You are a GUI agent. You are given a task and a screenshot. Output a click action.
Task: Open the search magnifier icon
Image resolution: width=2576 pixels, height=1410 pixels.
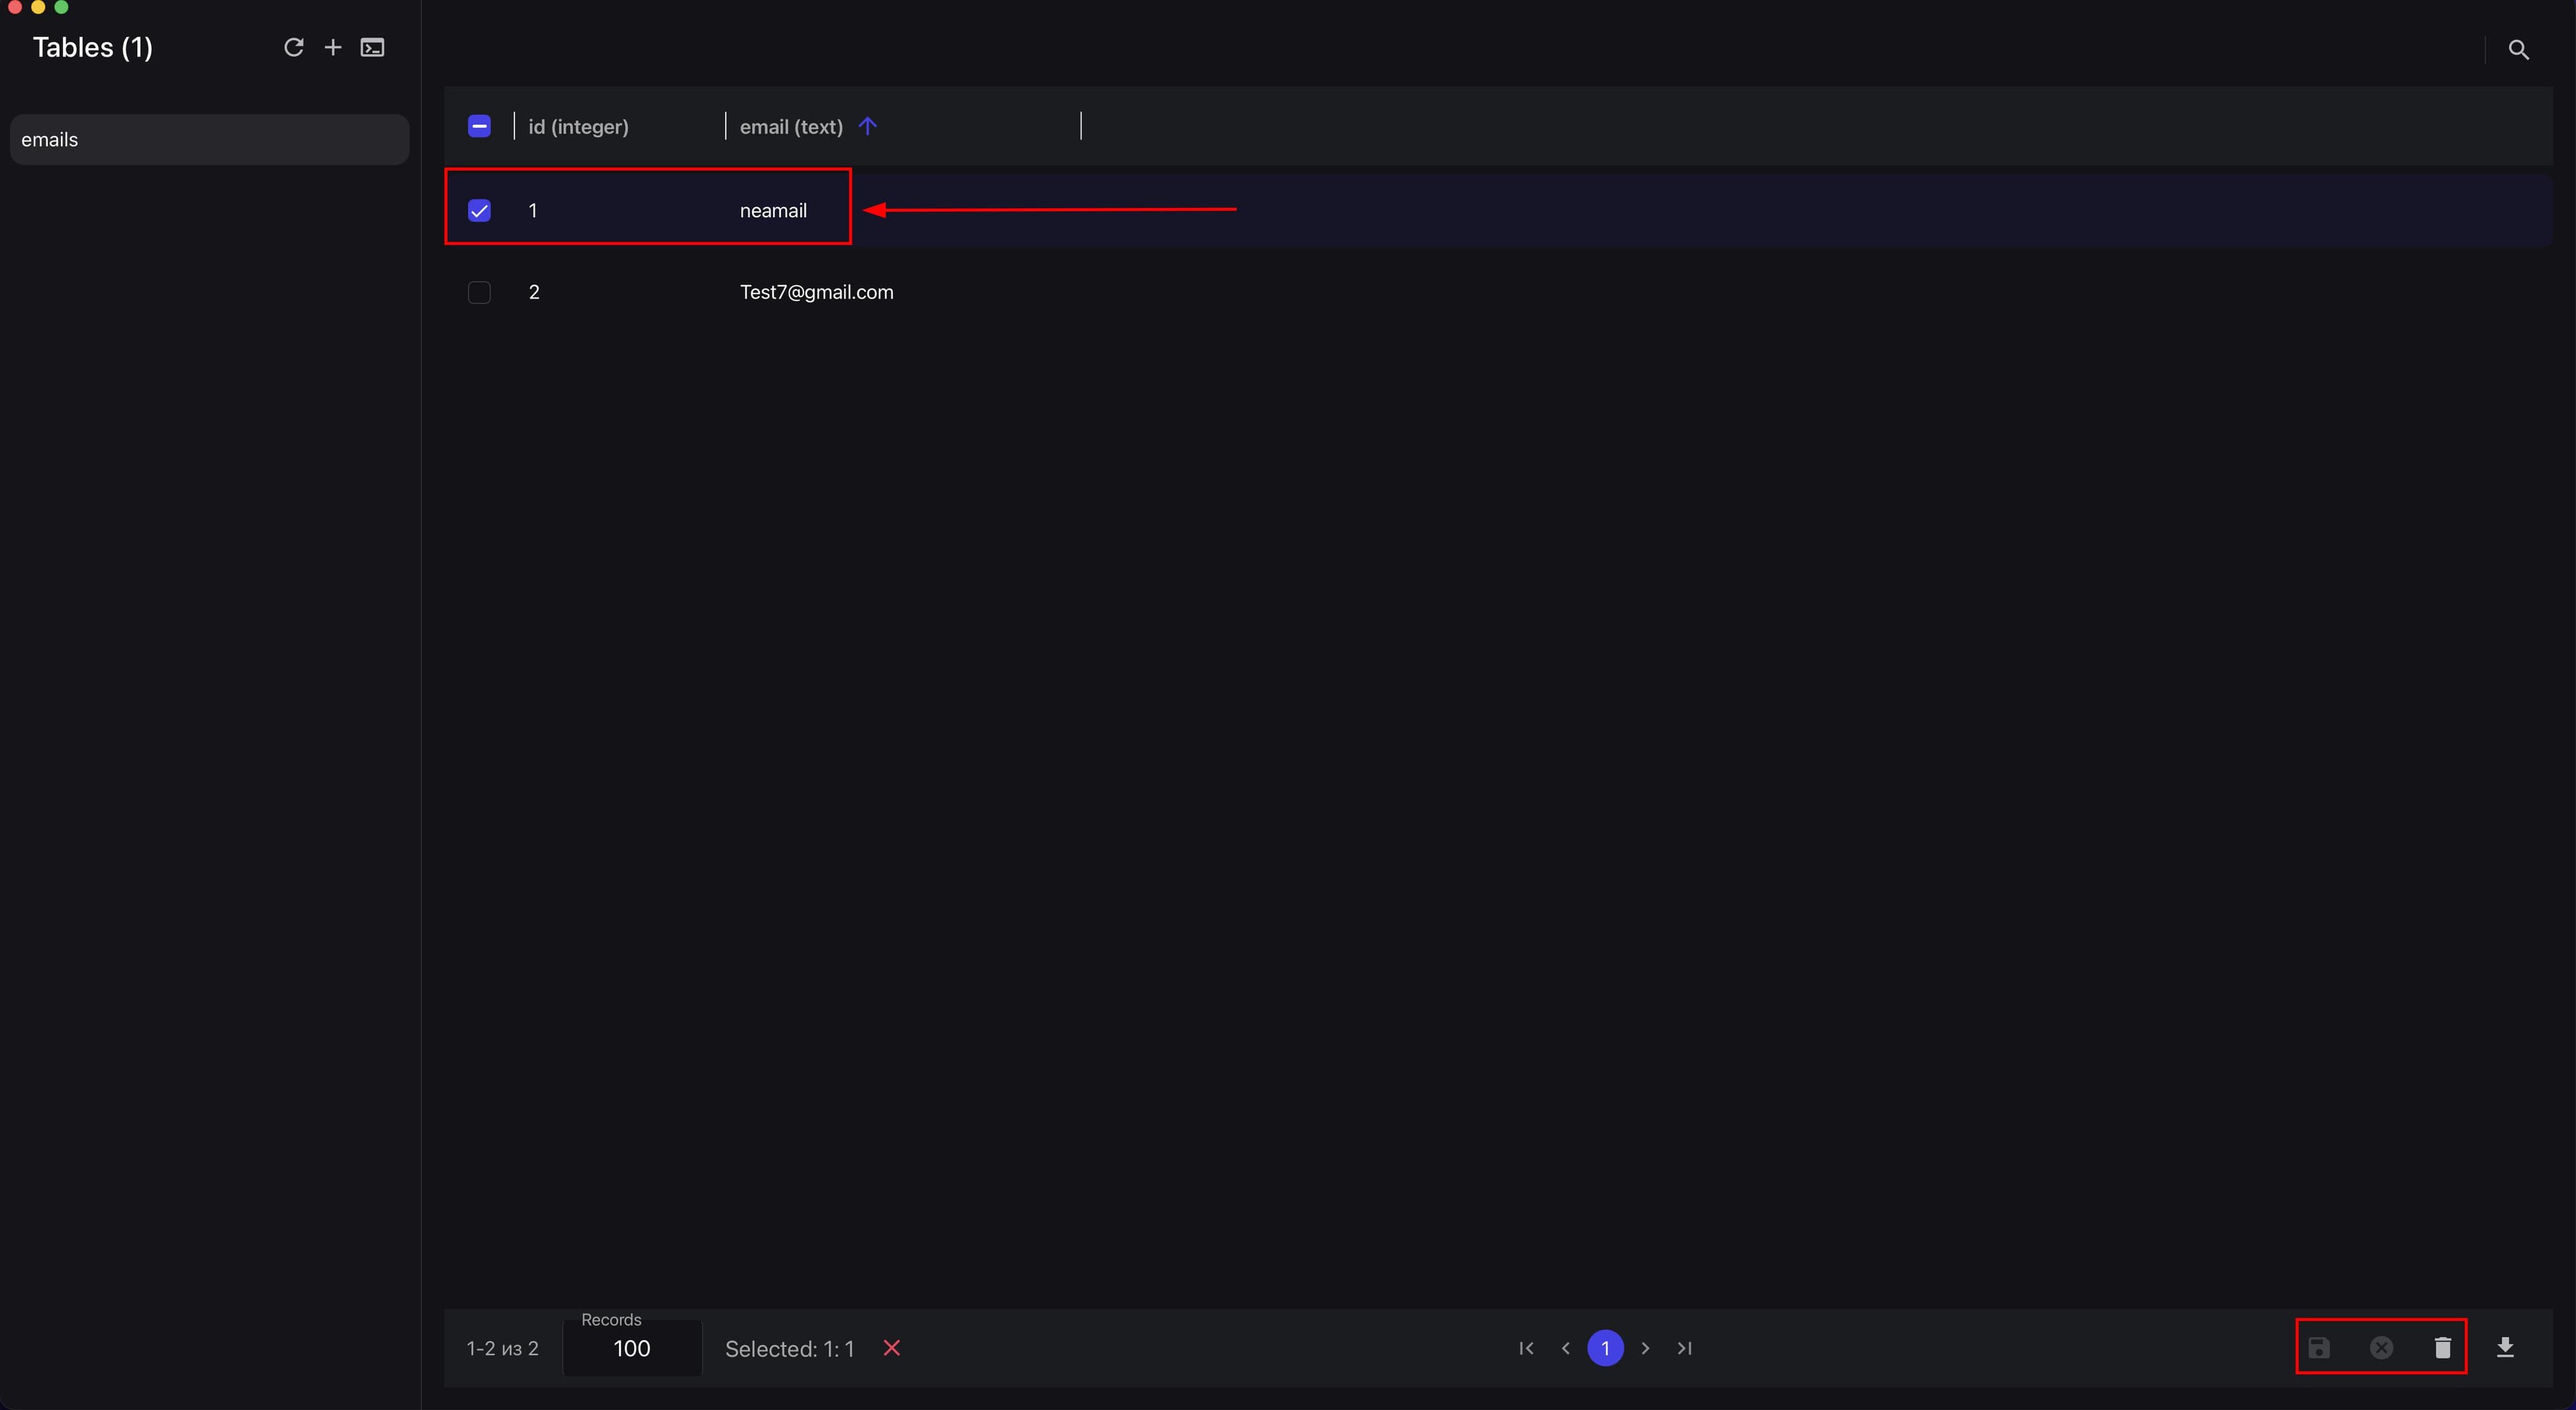point(2518,49)
